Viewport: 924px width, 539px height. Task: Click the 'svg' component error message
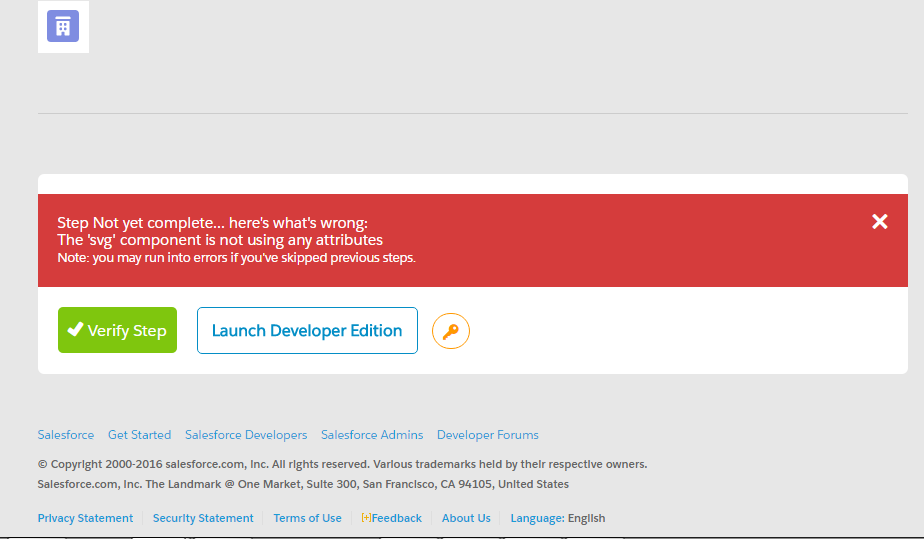220,240
